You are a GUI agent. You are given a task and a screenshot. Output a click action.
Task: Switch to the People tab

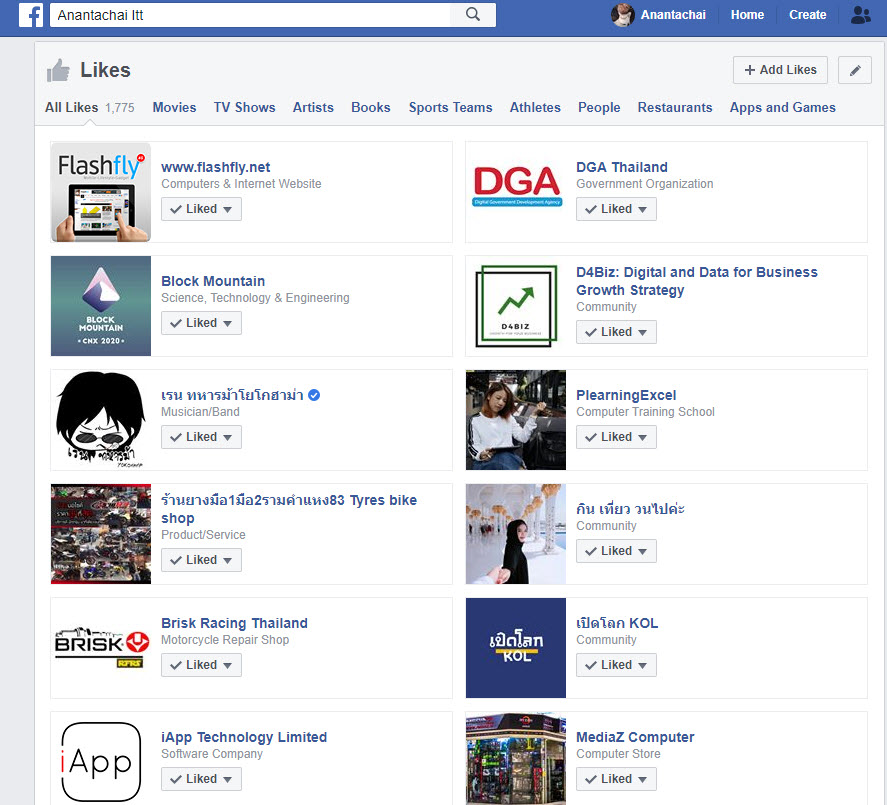(599, 107)
